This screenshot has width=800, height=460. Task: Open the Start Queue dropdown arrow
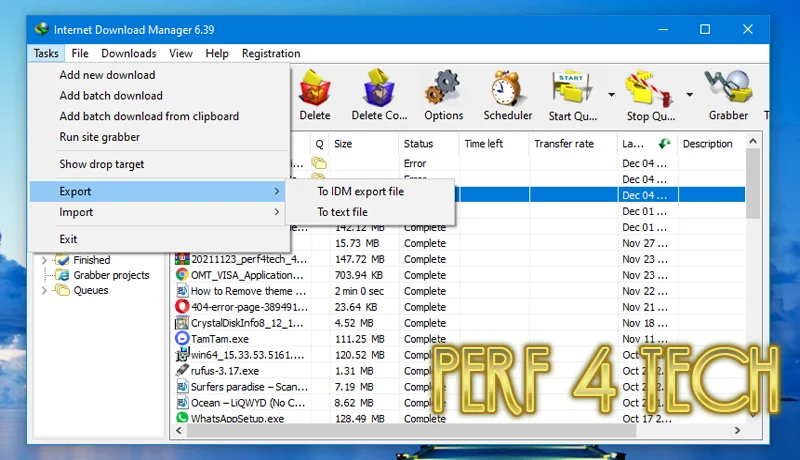pos(611,94)
